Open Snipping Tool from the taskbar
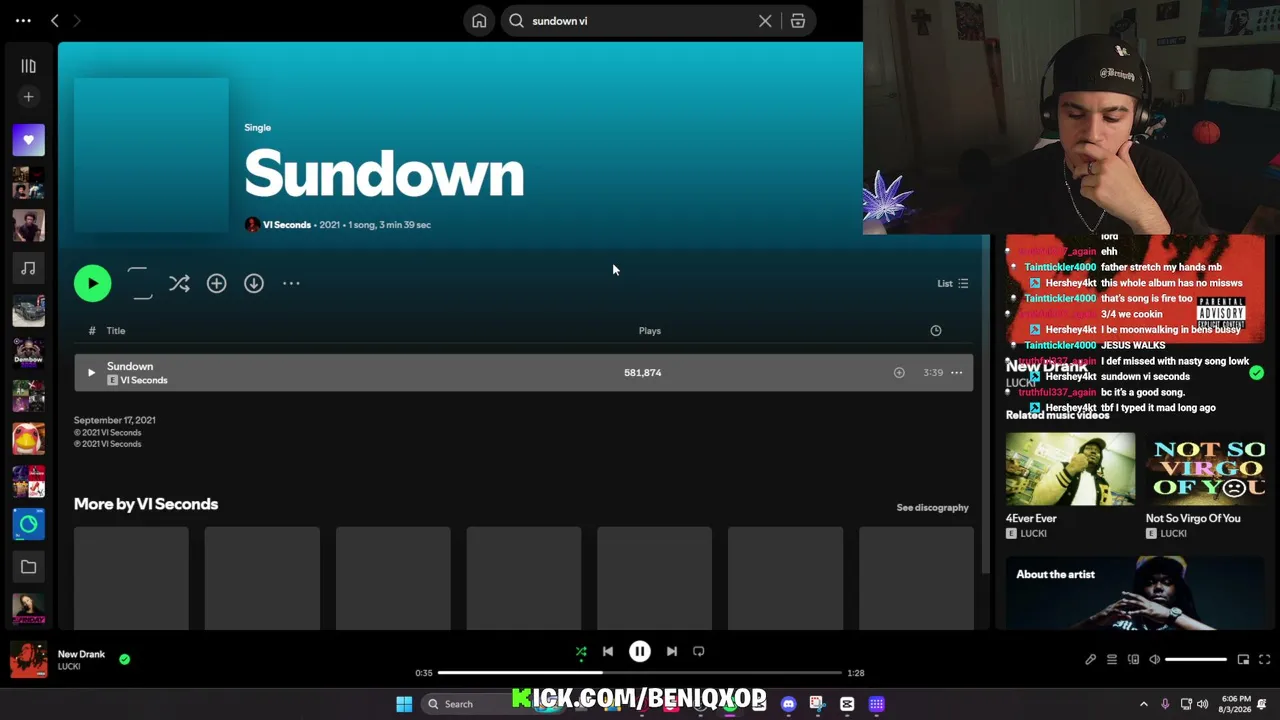The height and width of the screenshot is (720, 1280). pos(817,704)
